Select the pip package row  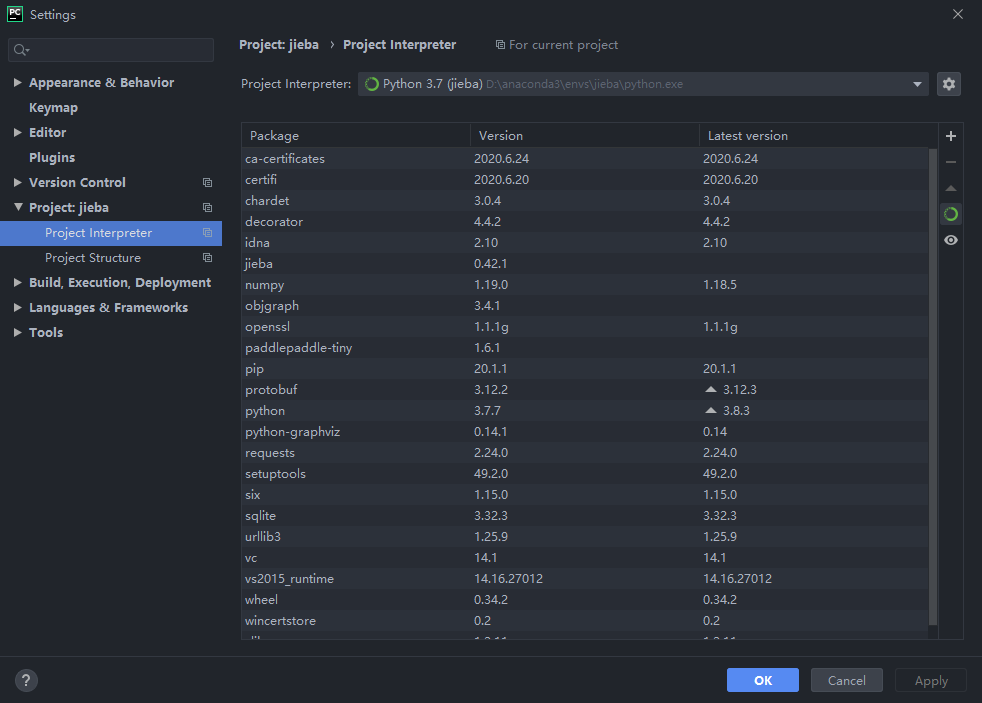tap(585, 369)
